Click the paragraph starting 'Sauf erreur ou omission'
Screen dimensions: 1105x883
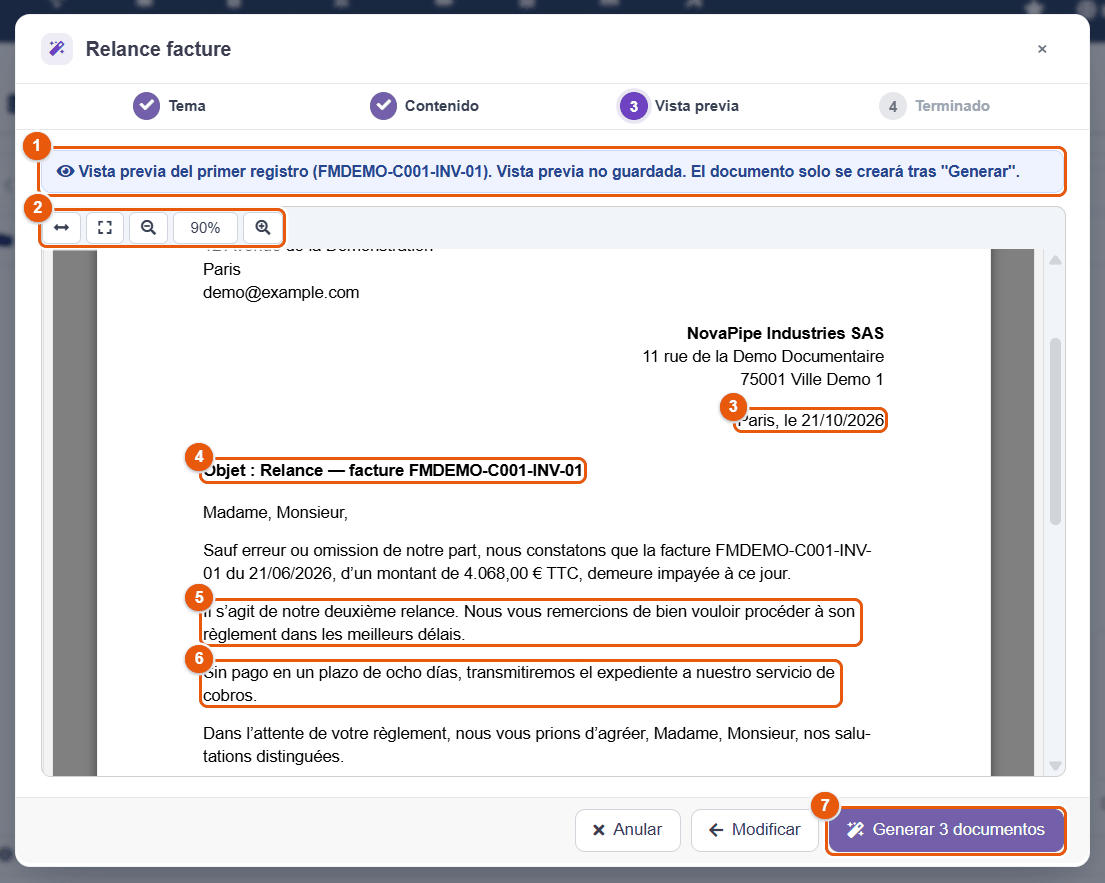coord(537,562)
